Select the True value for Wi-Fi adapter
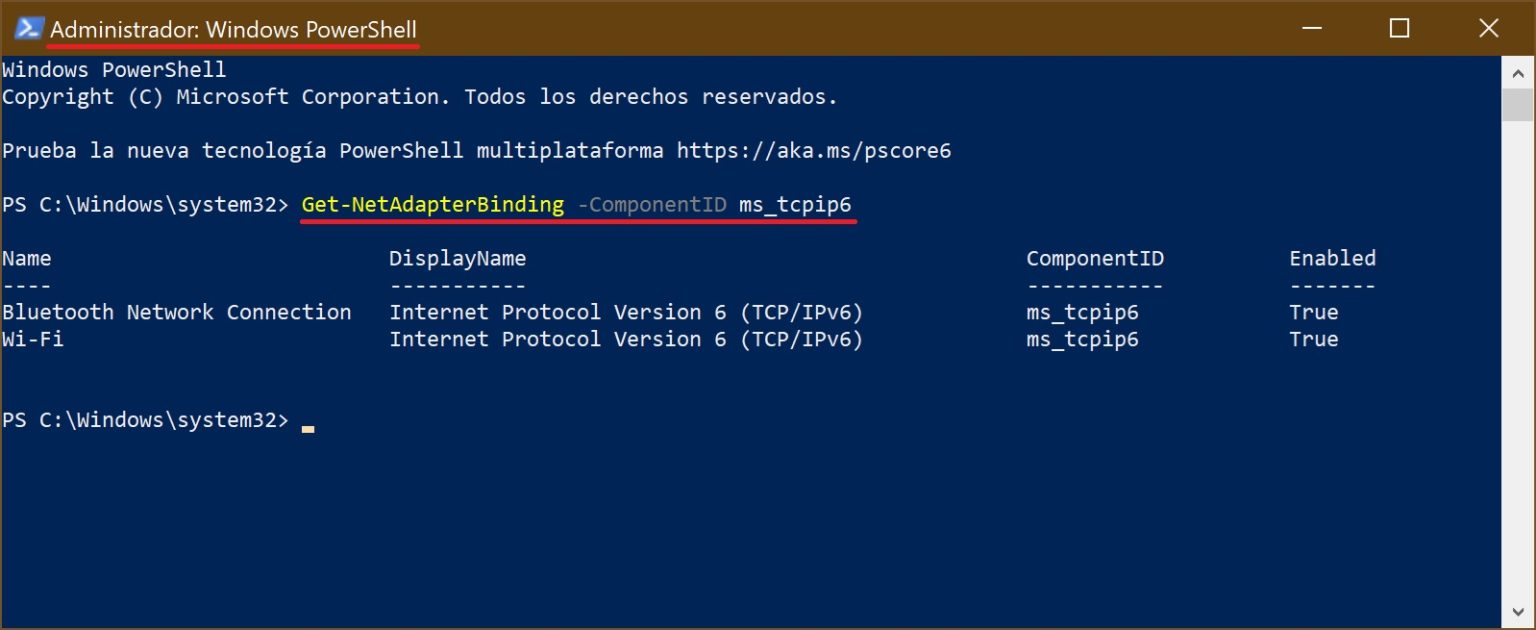This screenshot has height=630, width=1536. click(1313, 339)
